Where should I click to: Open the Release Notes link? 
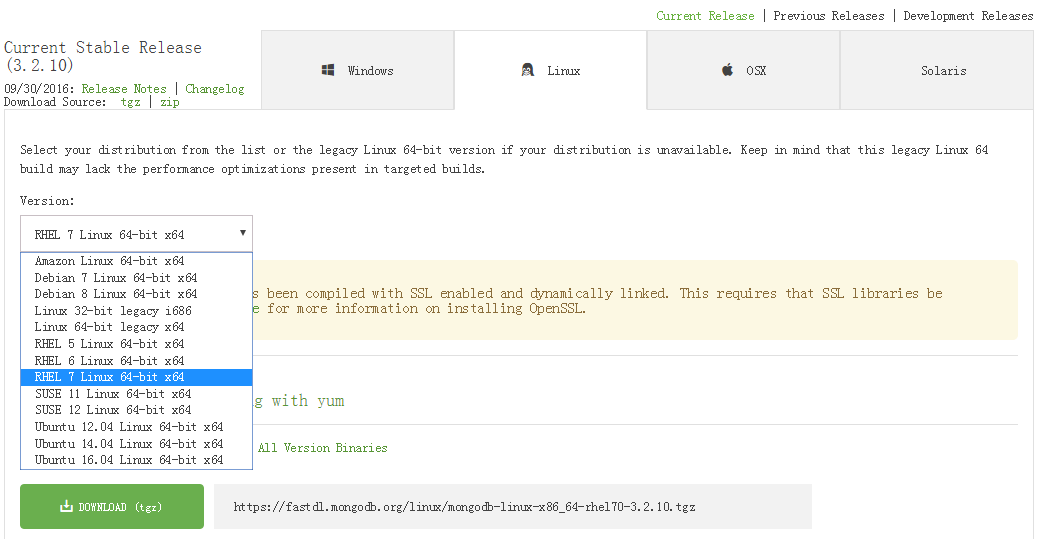(x=124, y=89)
